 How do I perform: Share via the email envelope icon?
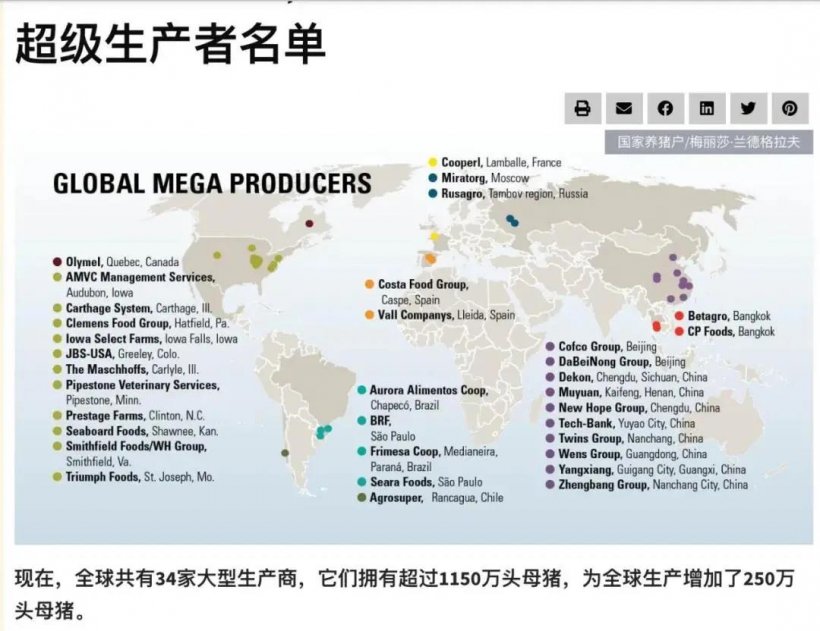point(624,108)
